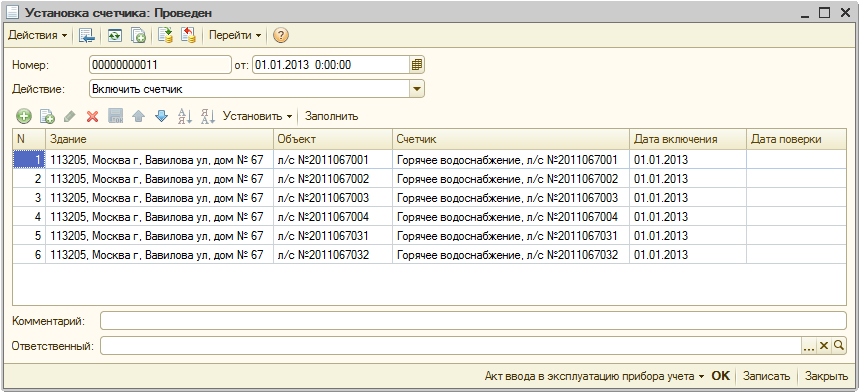Click the unpost document icon with red arrow
This screenshot has height=392, width=859.
click(x=188, y=36)
